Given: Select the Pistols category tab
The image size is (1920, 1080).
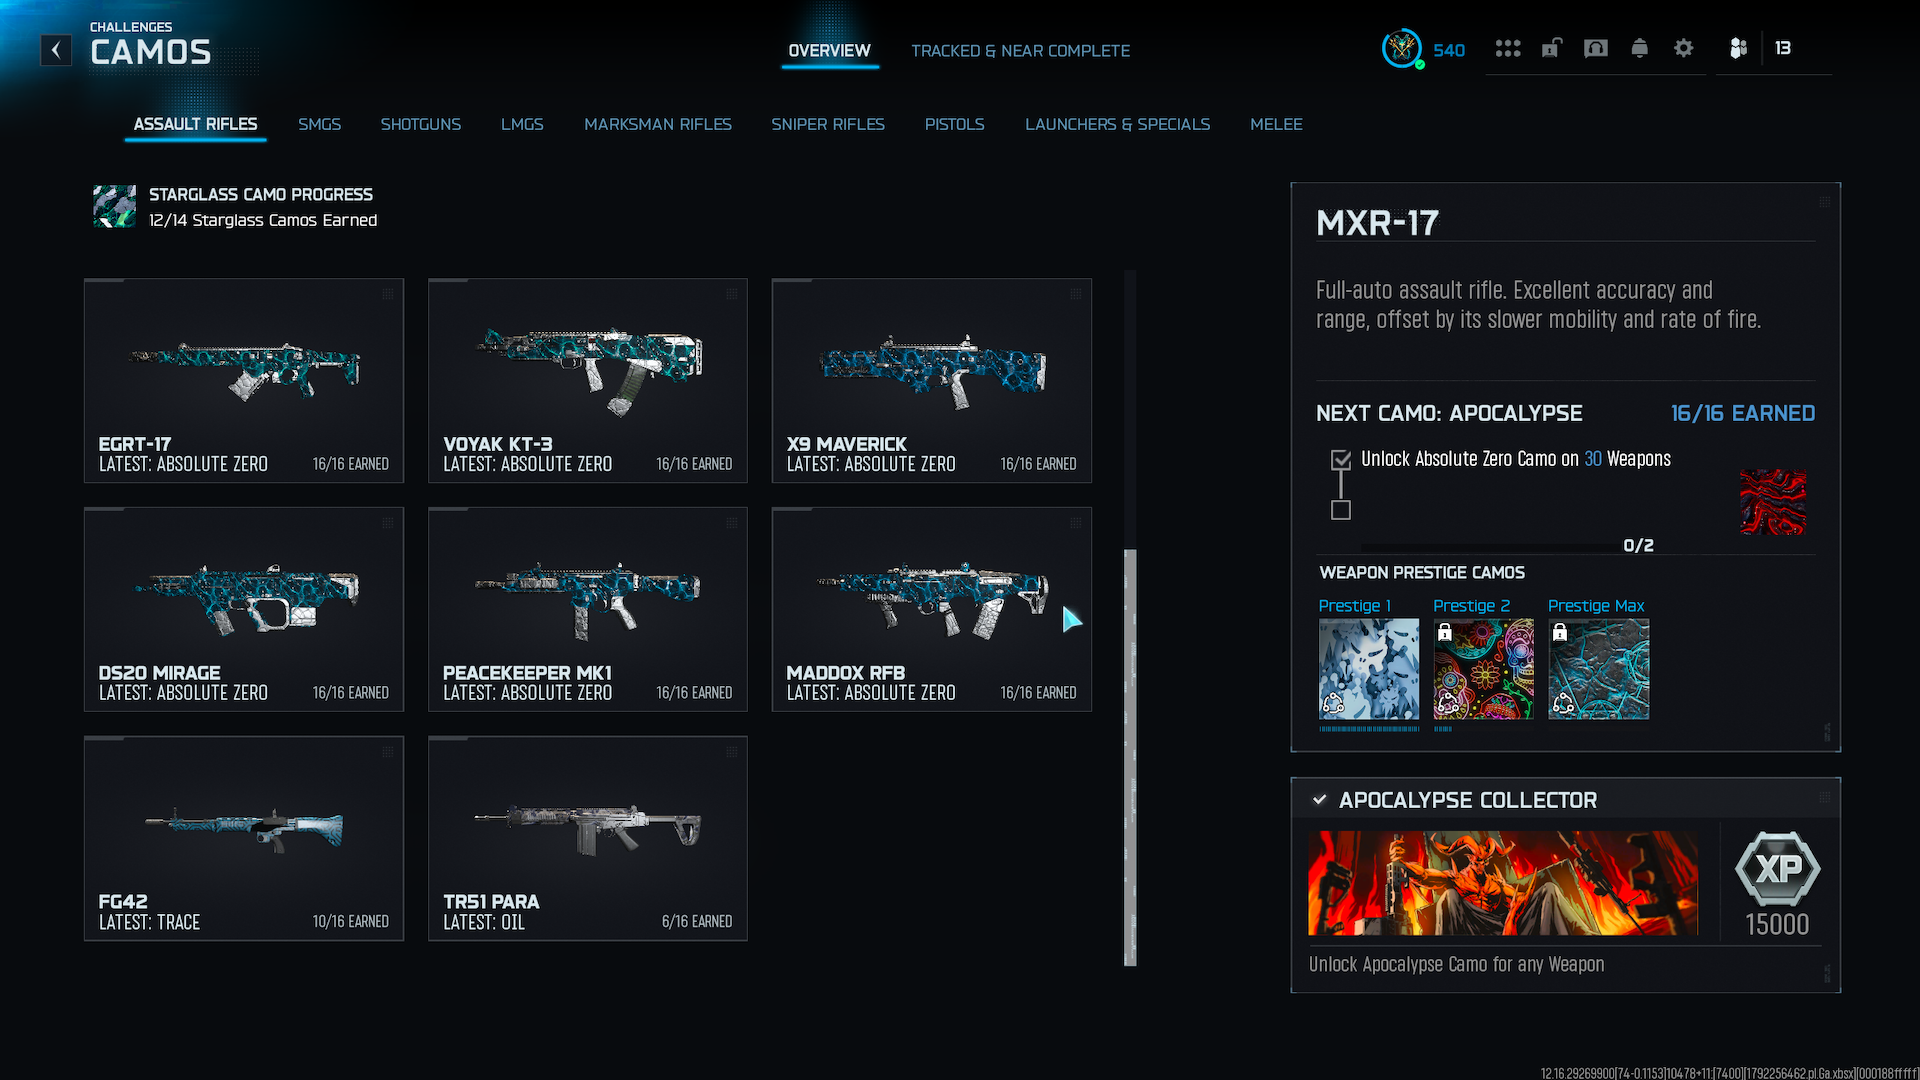Looking at the screenshot, I should click(955, 124).
